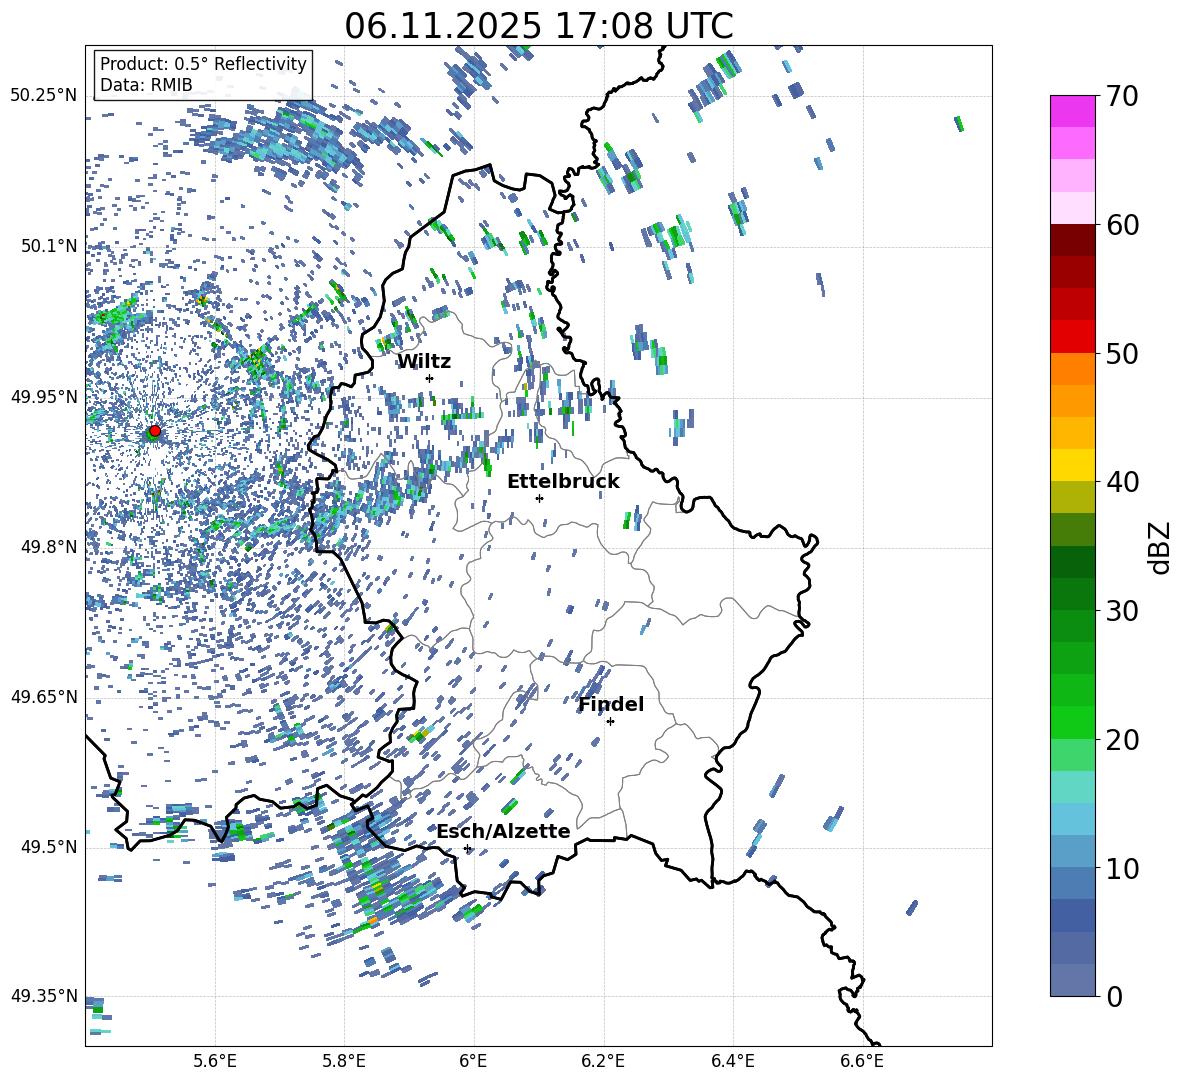Click the 49.5°N latitude tick label
This screenshot has height=1081, width=1184.
[48, 847]
